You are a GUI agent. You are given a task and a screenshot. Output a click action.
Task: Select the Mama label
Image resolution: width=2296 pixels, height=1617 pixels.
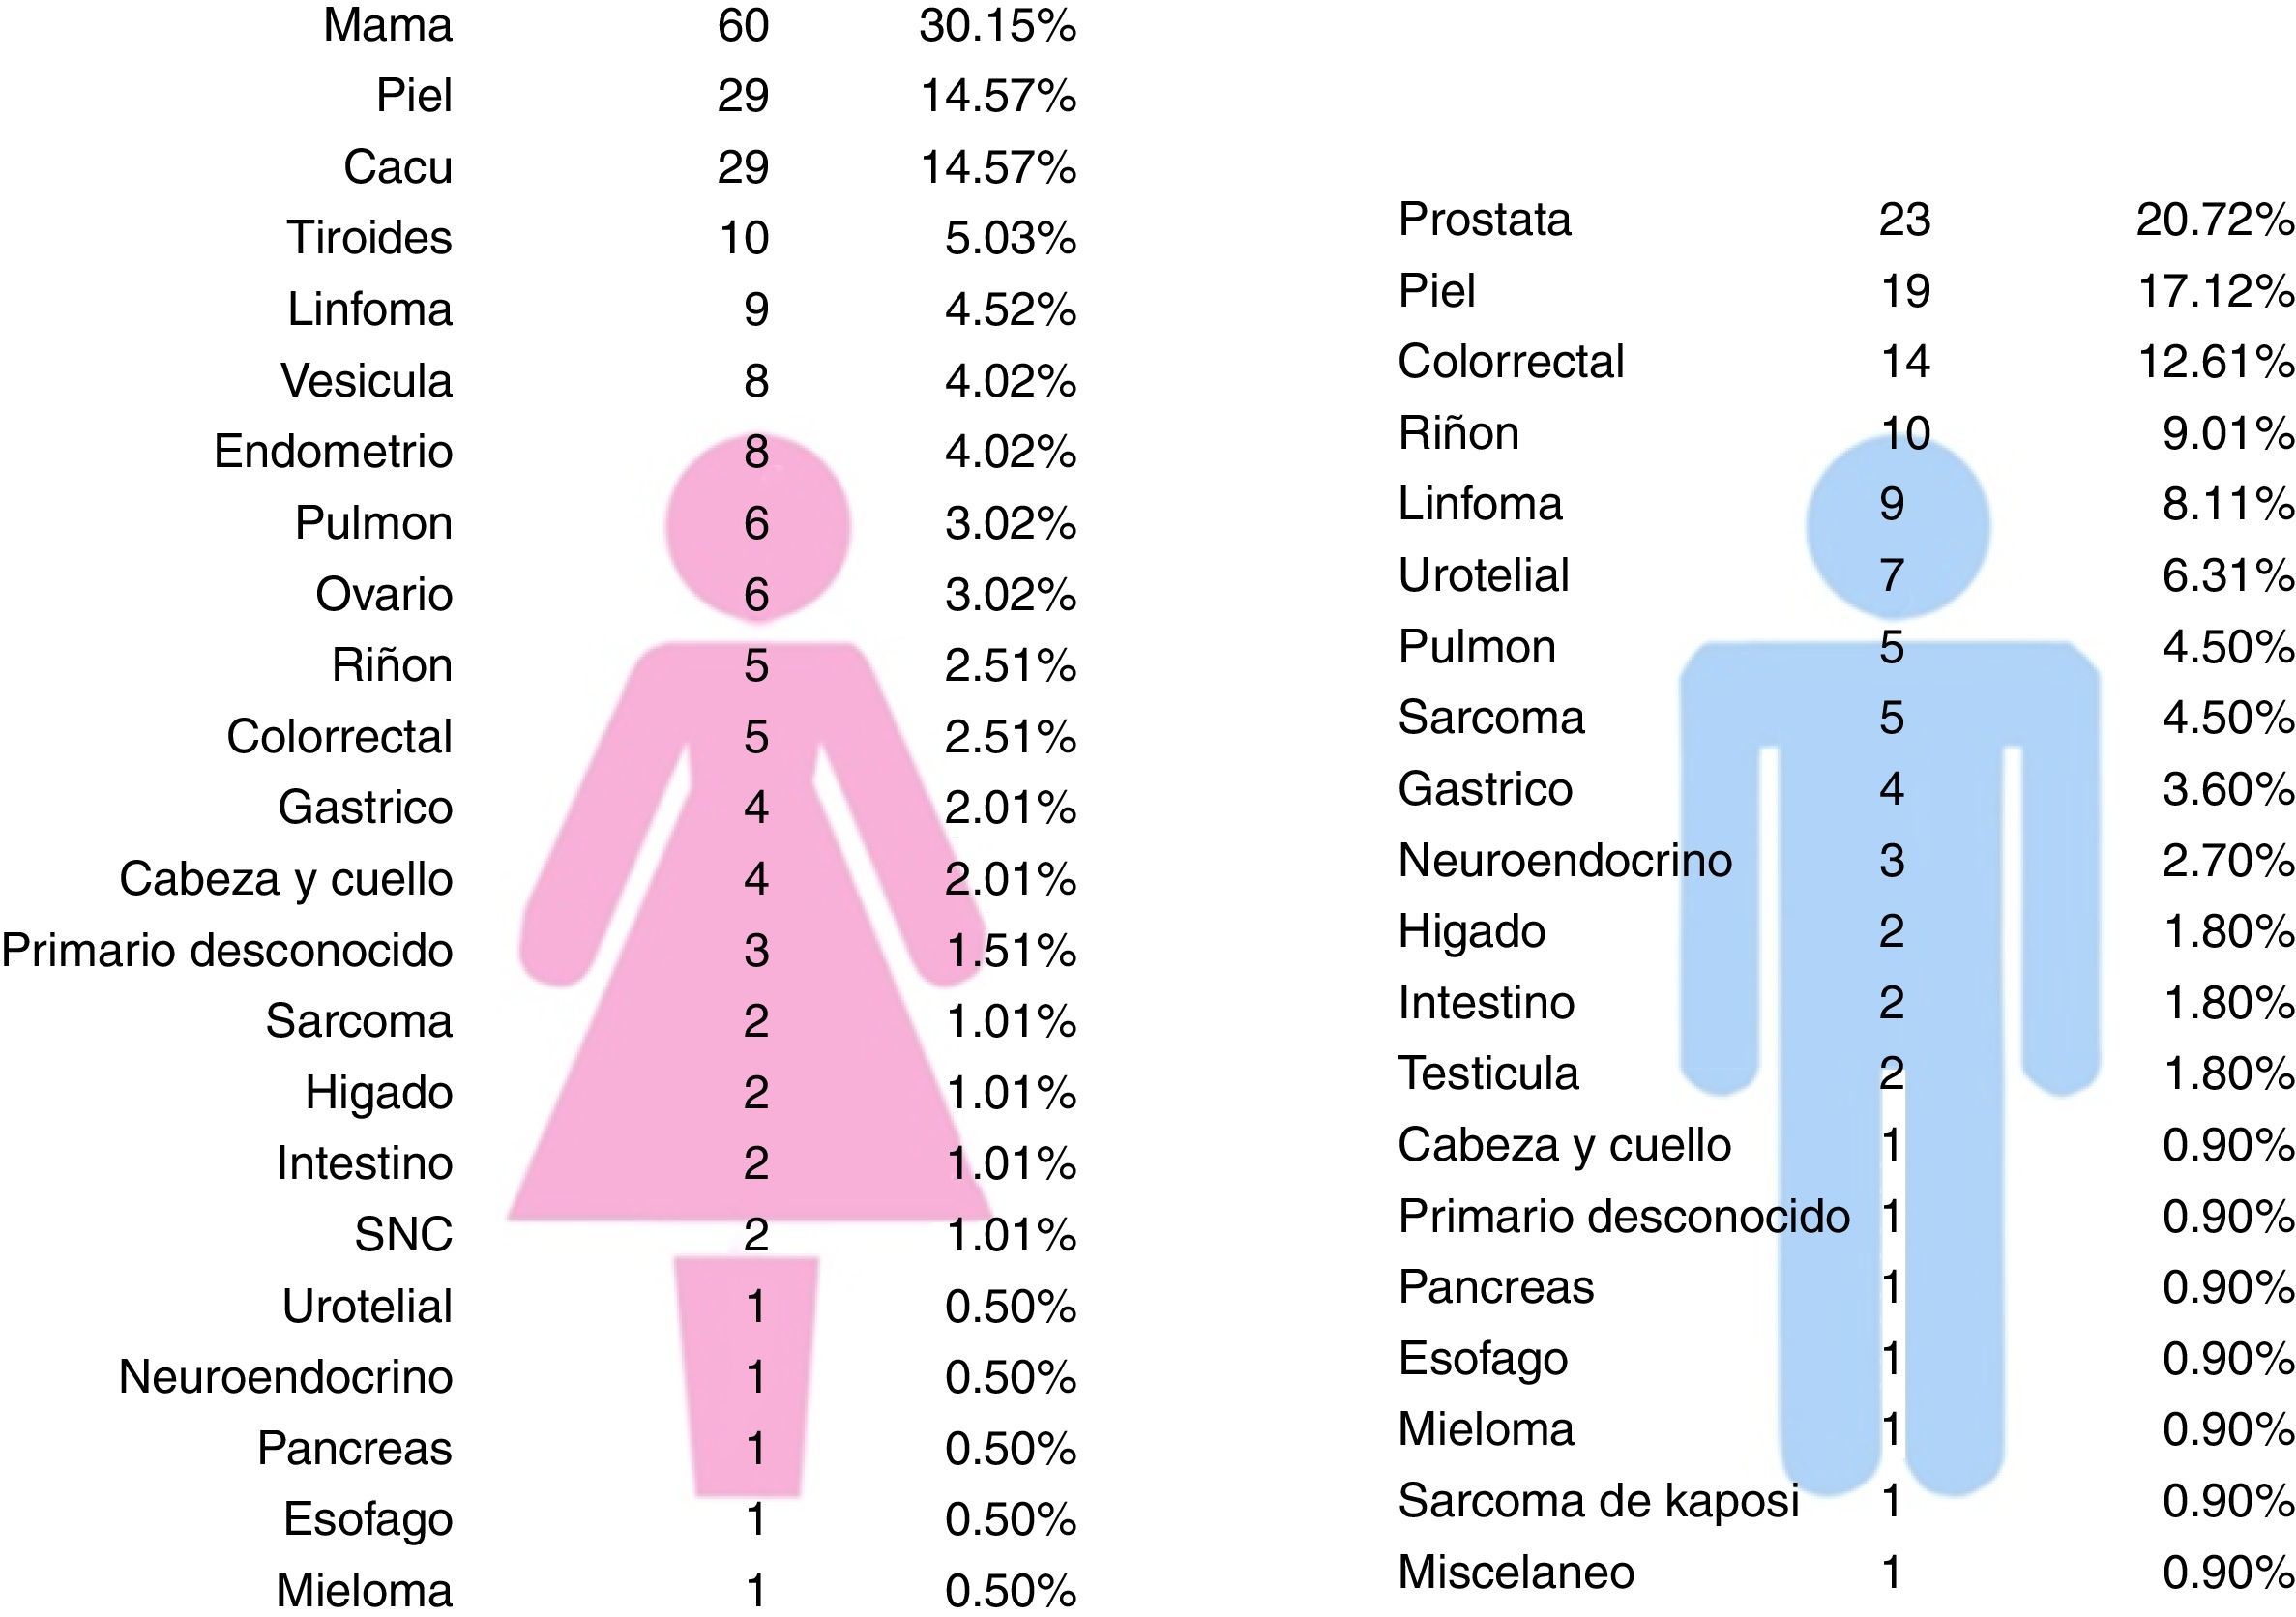coord(388,25)
